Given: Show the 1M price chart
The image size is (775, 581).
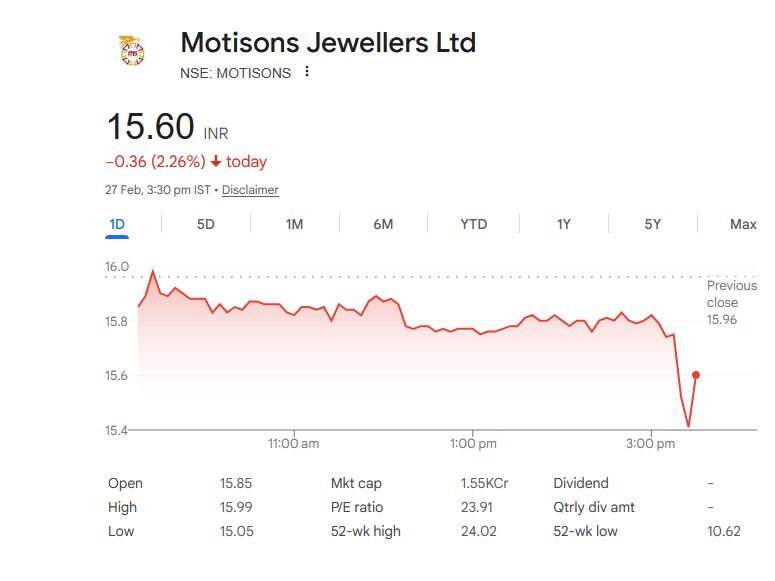Looking at the screenshot, I should point(294,224).
